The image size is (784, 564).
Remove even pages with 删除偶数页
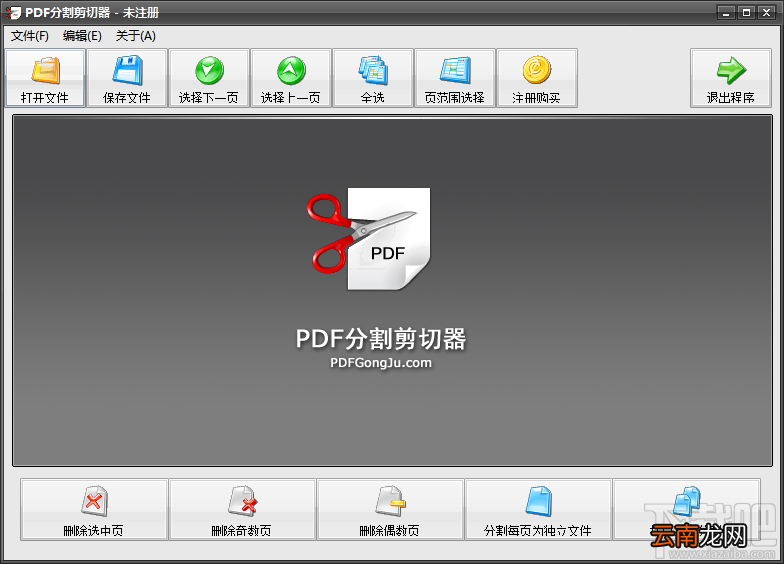coord(390,510)
